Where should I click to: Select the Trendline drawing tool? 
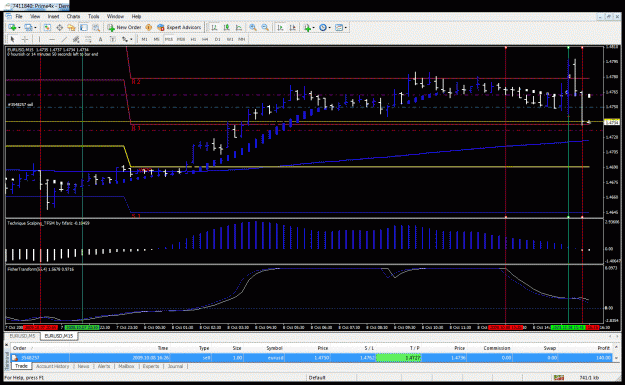(x=64, y=39)
